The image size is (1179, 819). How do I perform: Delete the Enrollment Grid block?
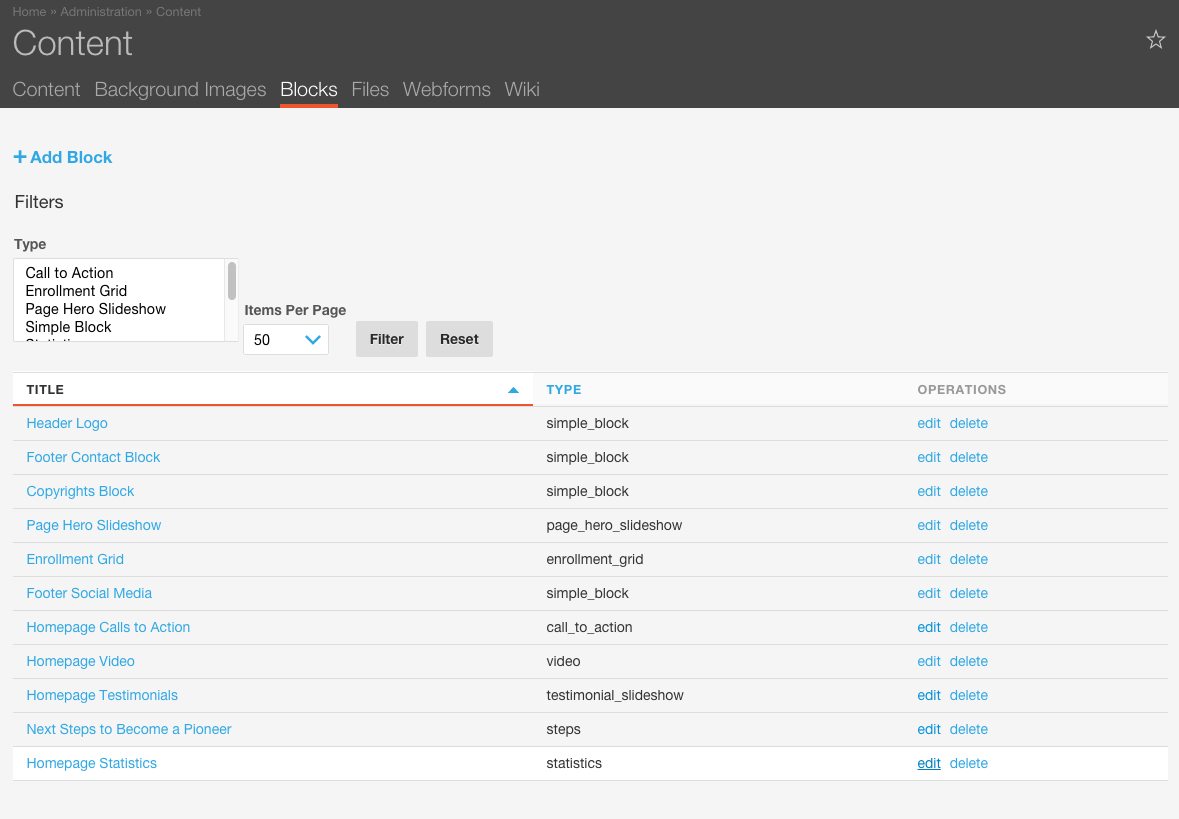pyautogui.click(x=968, y=560)
